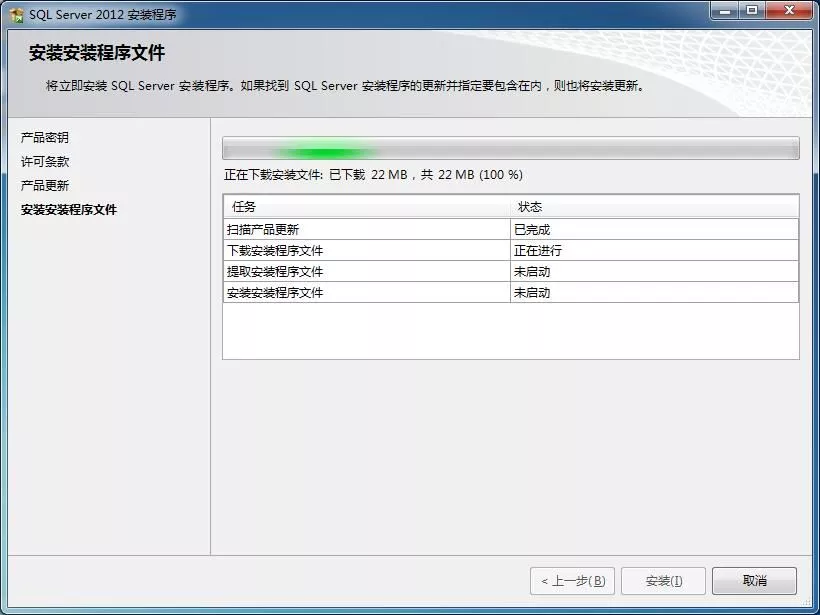Select the 扫描产品更新 task row
Screen dimensions: 820x615
(511, 229)
